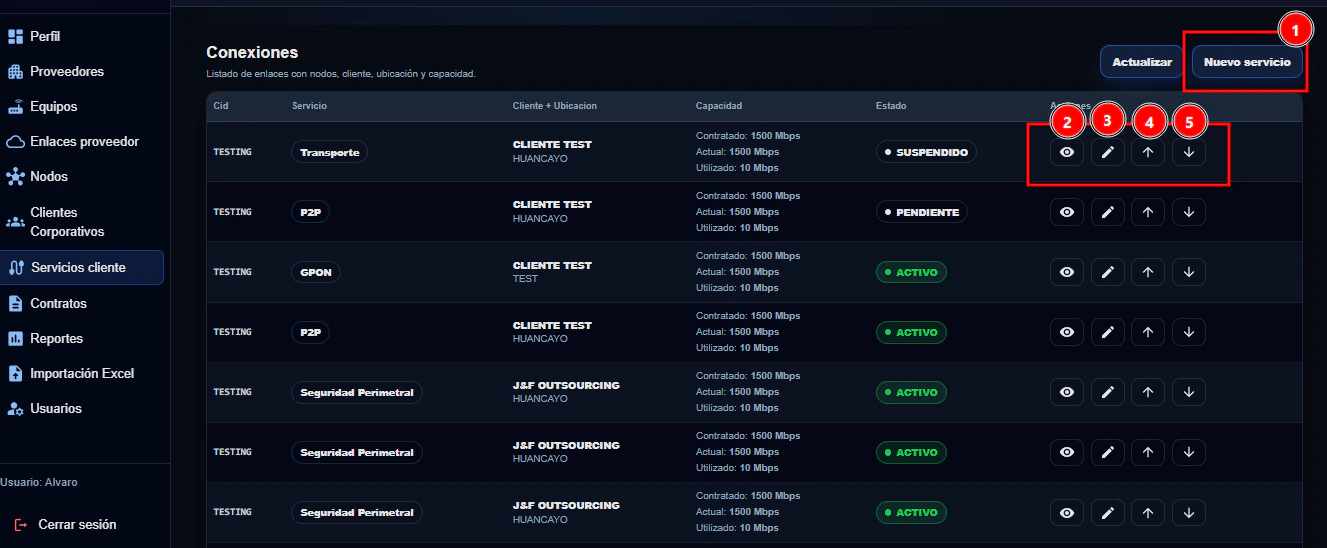View the GPON service via eye icon
The image size is (1327, 548).
[1067, 272]
